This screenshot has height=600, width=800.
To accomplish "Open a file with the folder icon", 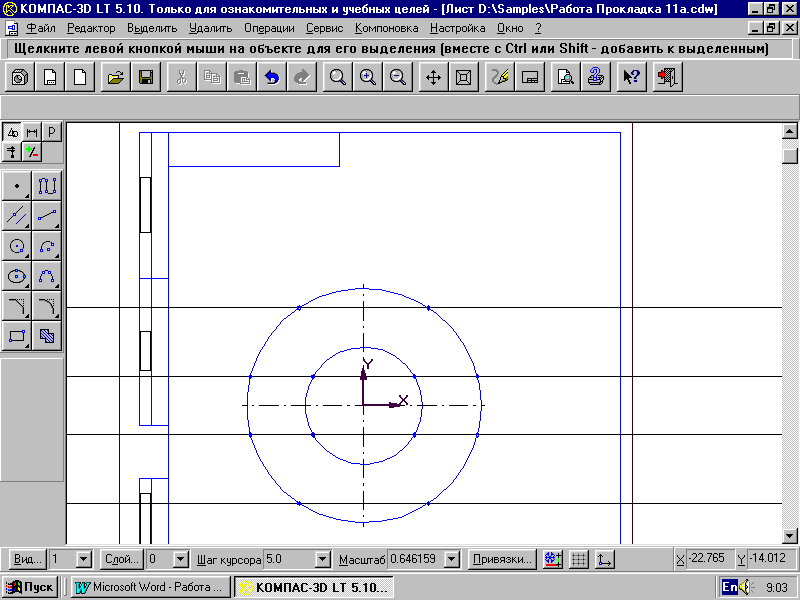I will pyautogui.click(x=116, y=77).
